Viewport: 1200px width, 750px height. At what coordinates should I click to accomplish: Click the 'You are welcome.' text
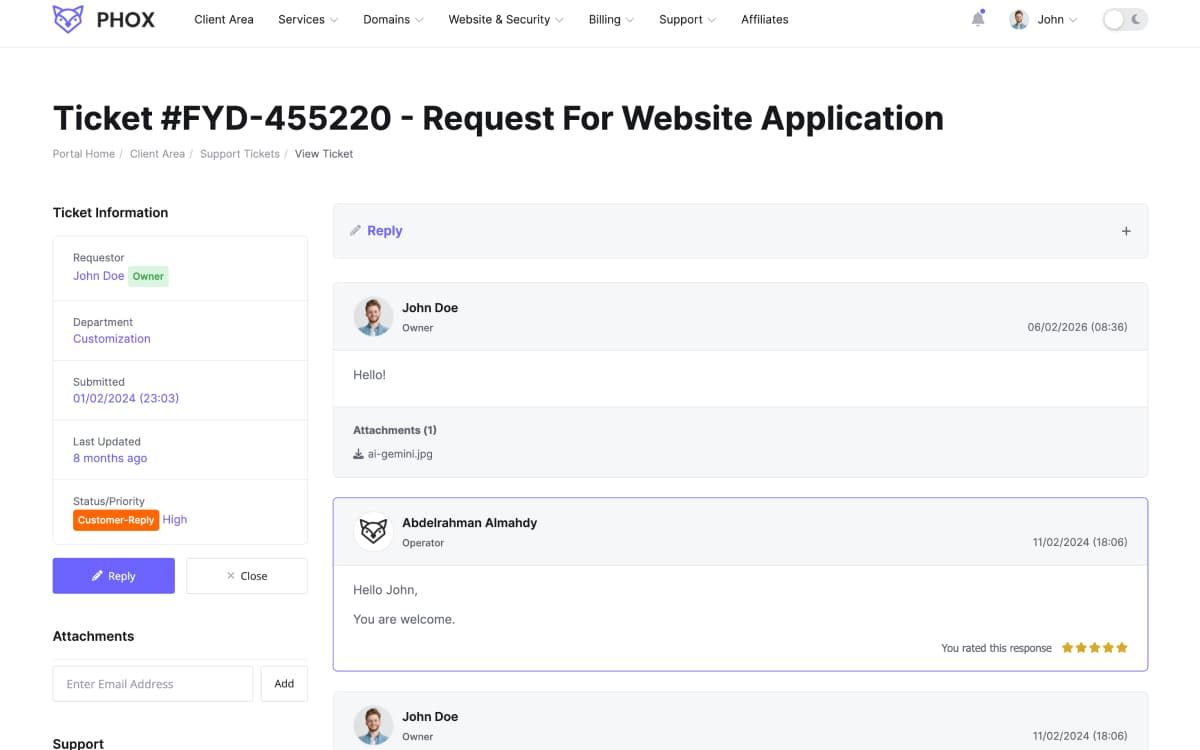(x=404, y=619)
